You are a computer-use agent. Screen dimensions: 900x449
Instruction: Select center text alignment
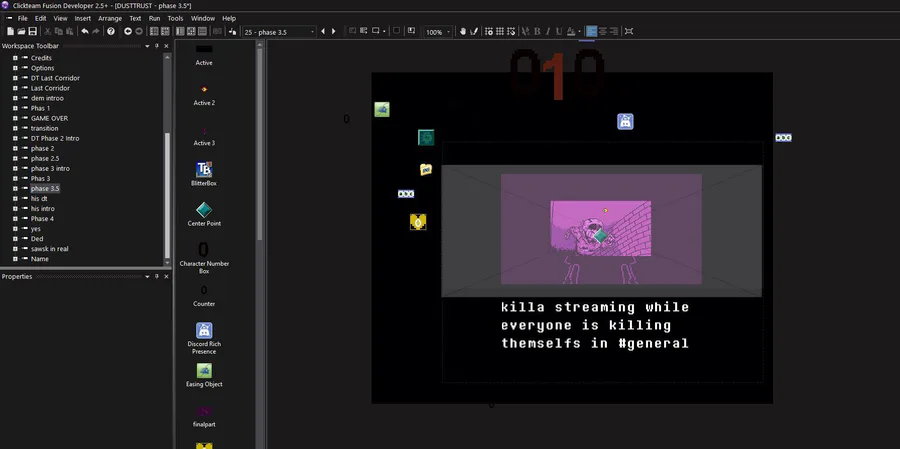coord(603,32)
